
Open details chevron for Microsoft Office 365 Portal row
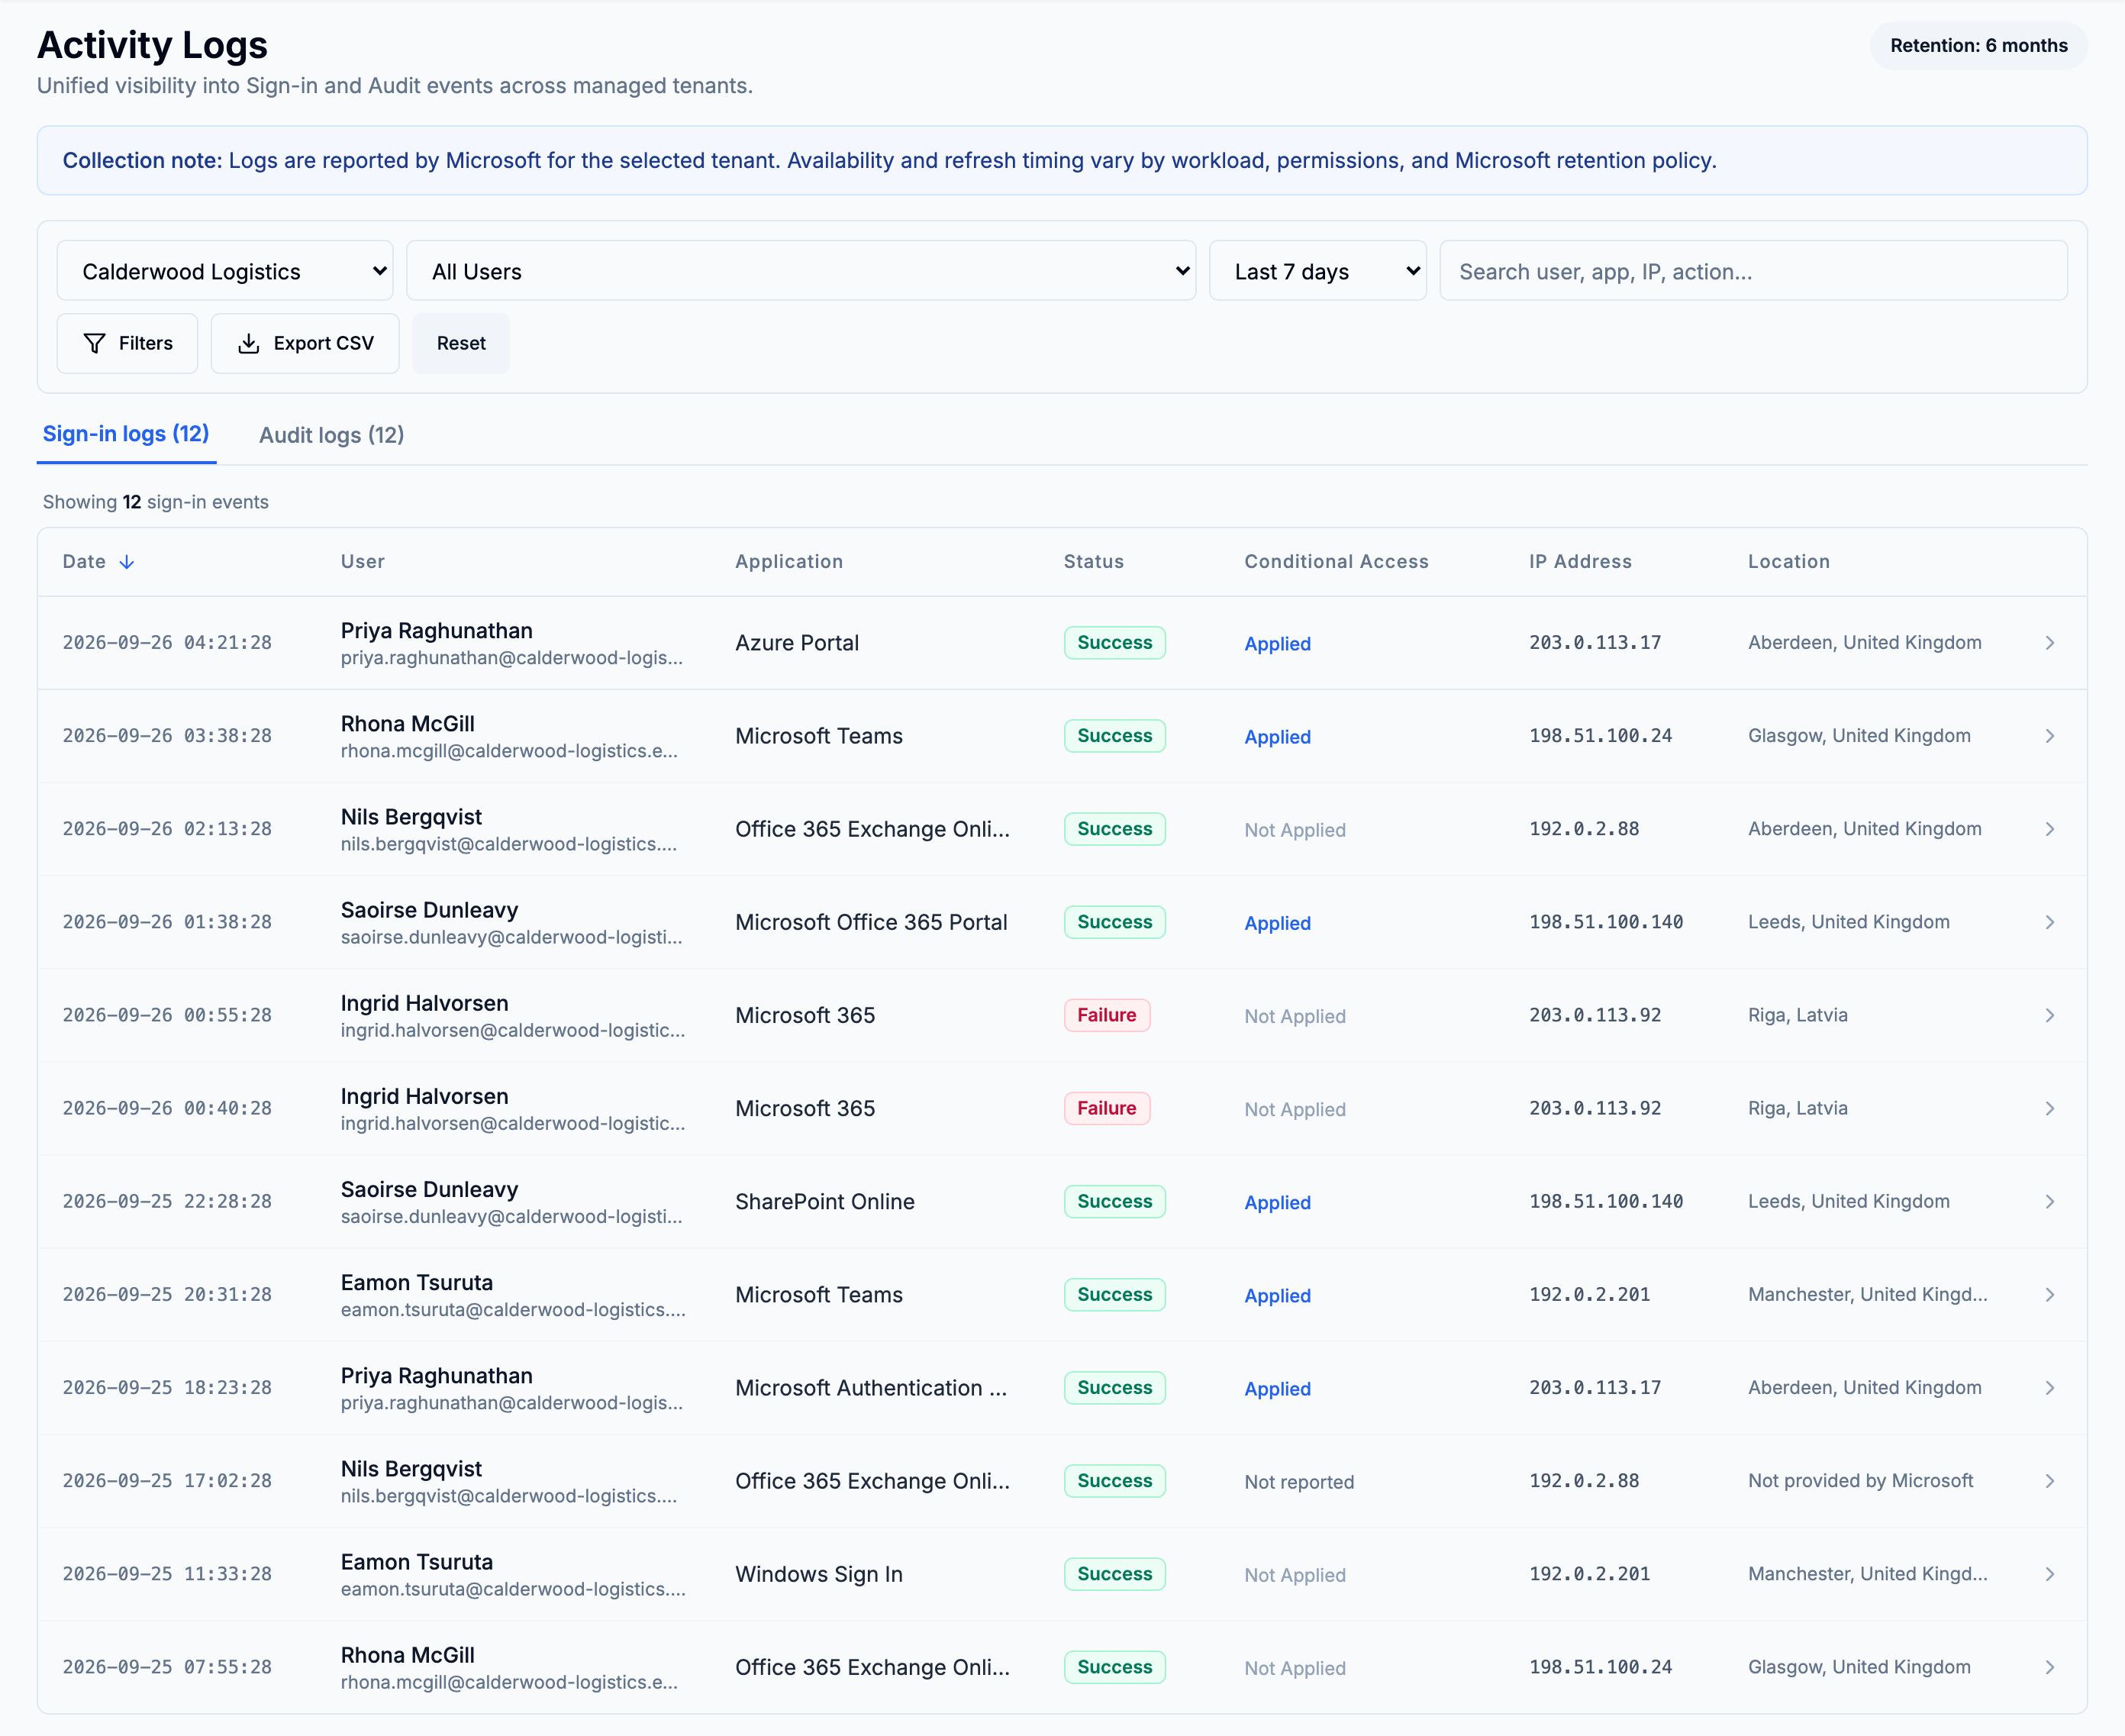click(2050, 922)
